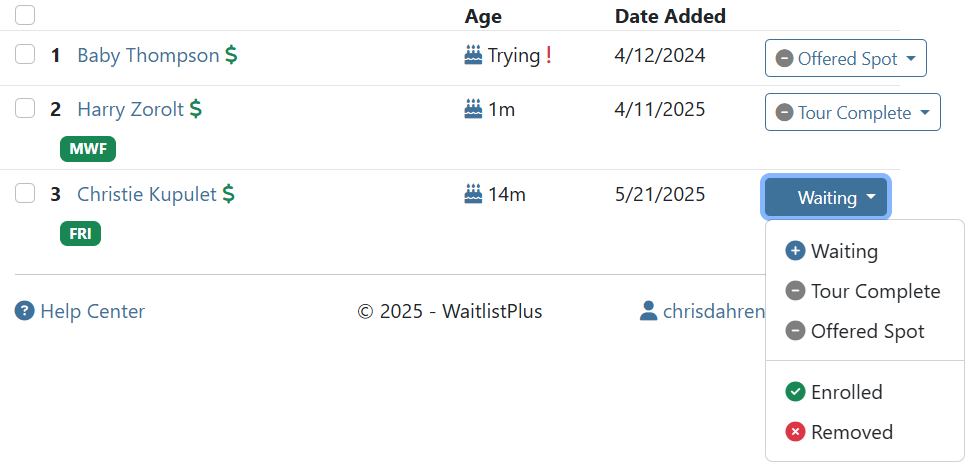Click the birthday cake icon next to 14m
977x476 pixels.
(474, 194)
